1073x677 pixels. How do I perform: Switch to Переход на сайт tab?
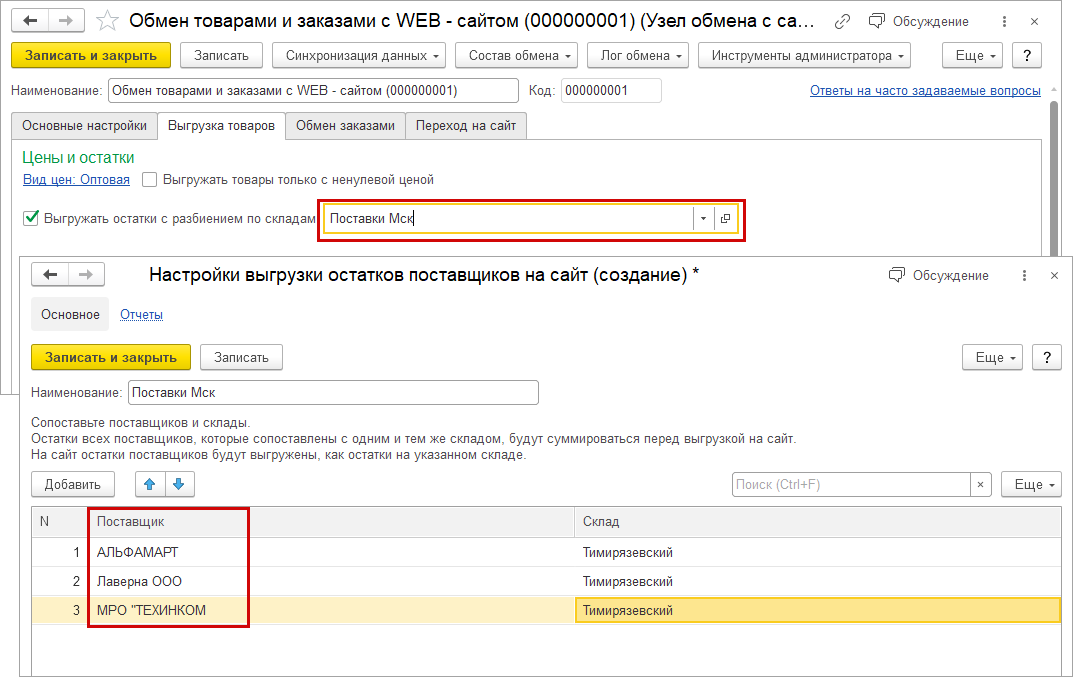pos(466,126)
